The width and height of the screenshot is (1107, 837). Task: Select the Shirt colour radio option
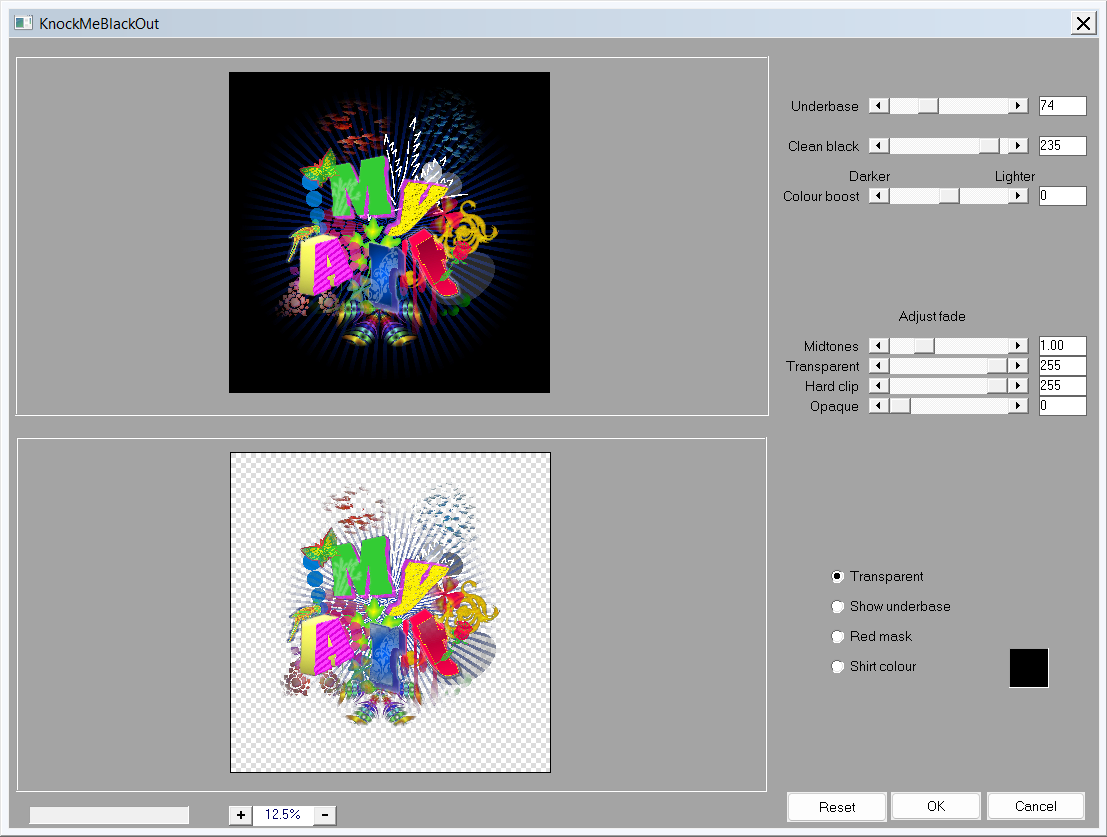[838, 666]
